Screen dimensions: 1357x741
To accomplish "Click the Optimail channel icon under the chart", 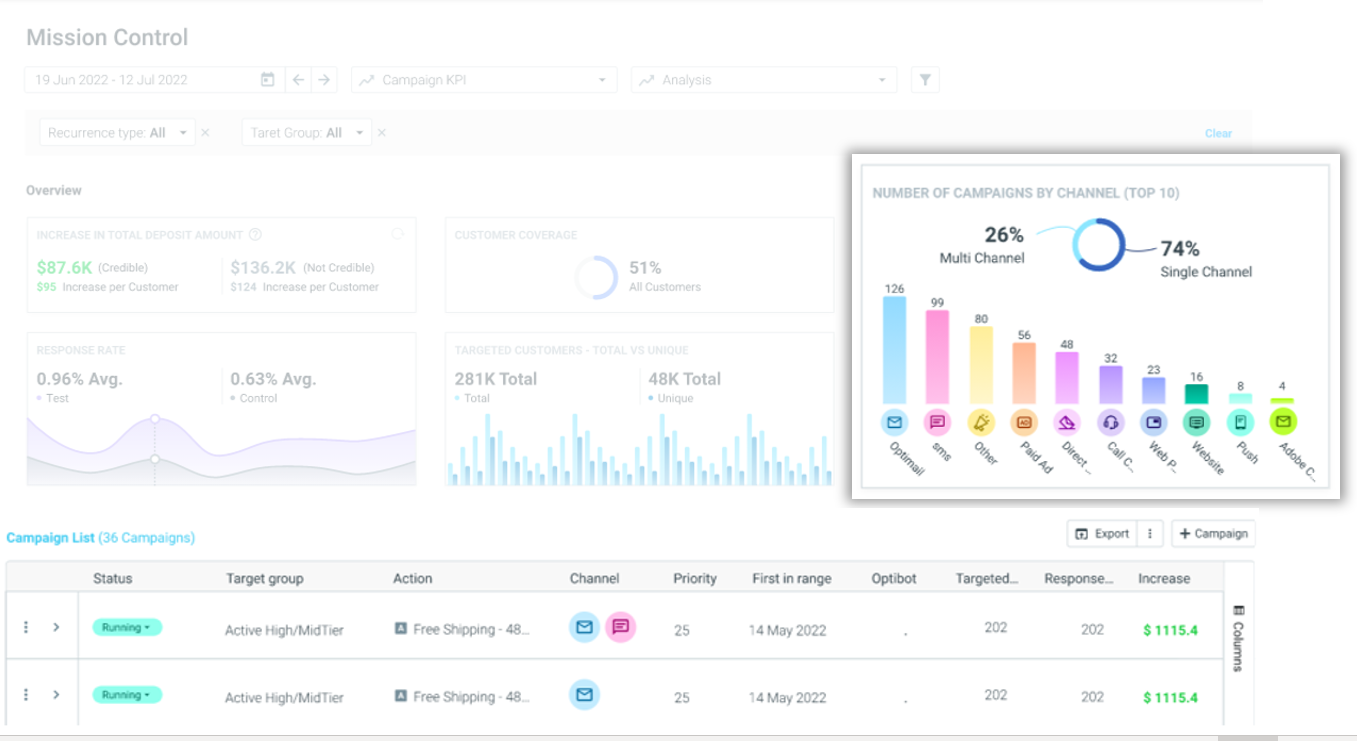I will (894, 422).
